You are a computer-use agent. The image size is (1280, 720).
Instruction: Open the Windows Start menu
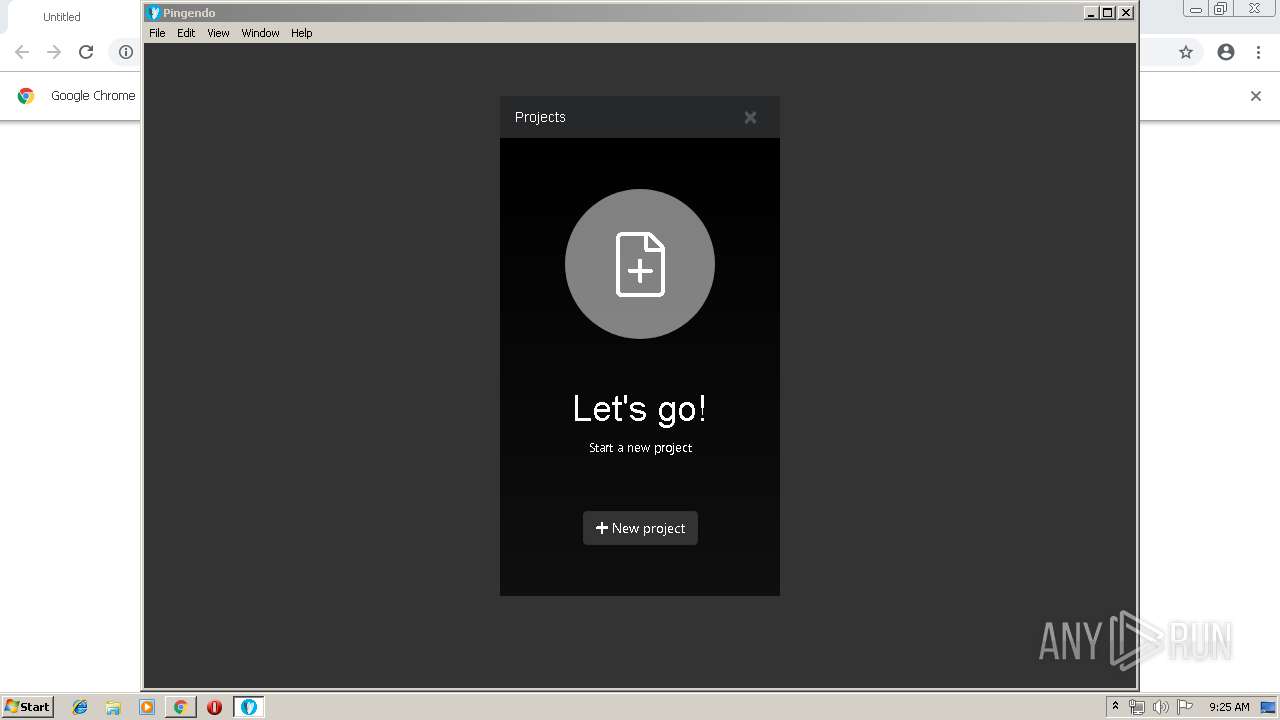[x=28, y=707]
